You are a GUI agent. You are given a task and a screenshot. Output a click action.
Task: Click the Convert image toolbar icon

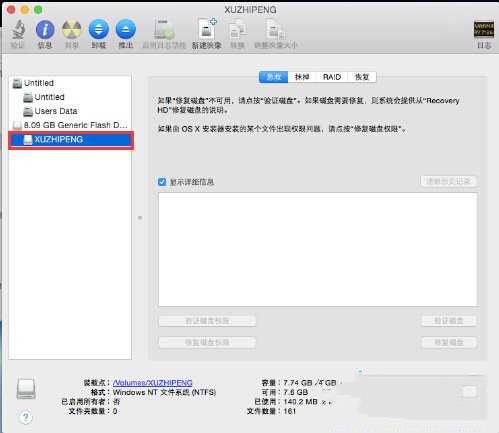coord(237,30)
